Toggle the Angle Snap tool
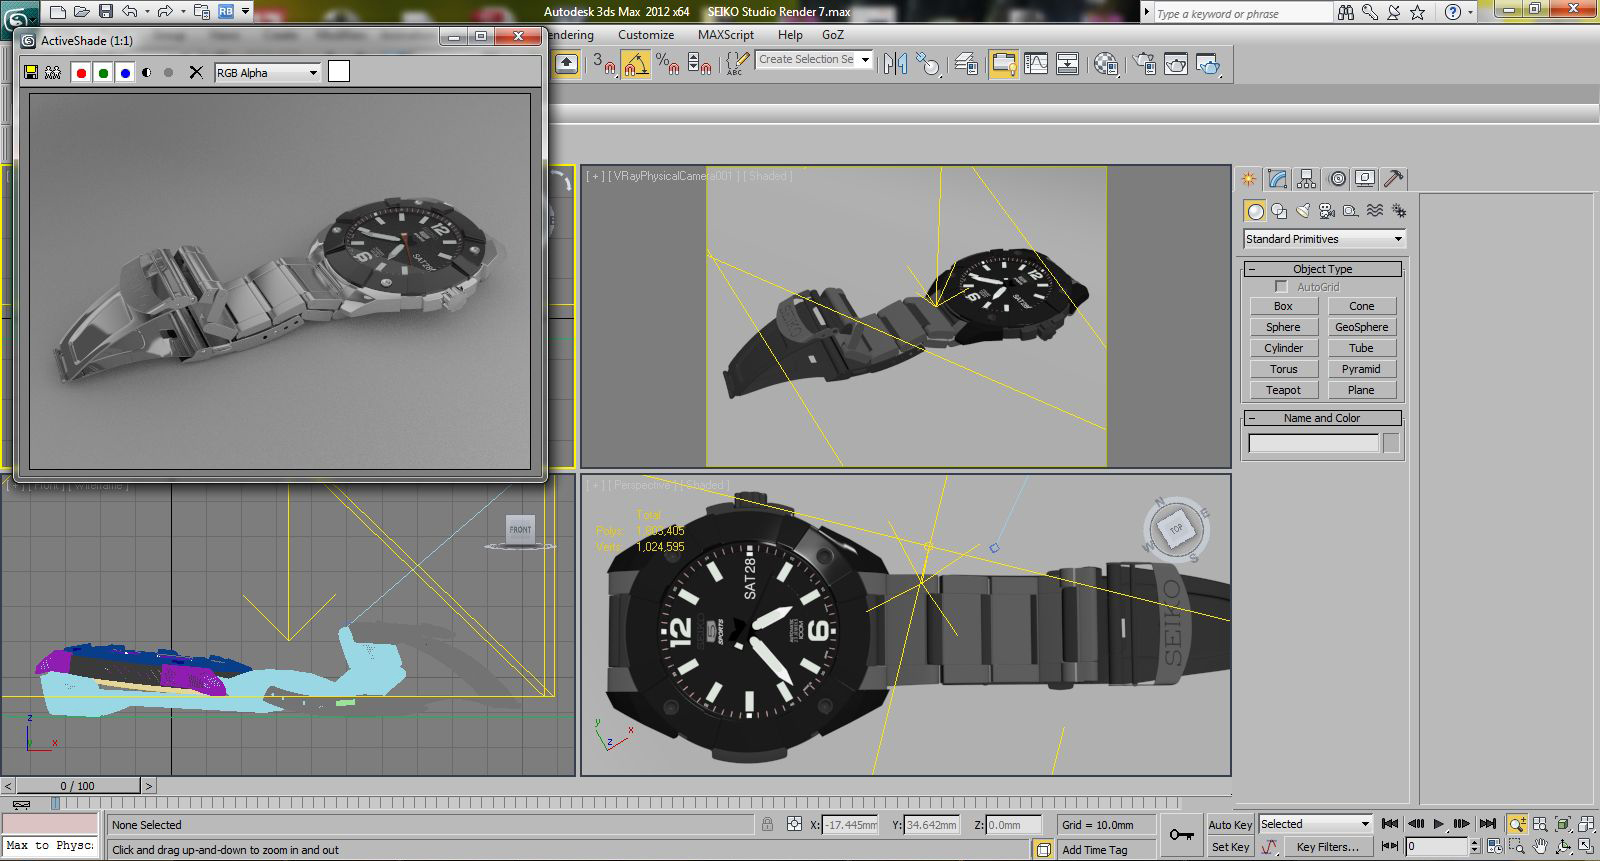1600x861 pixels. point(636,64)
